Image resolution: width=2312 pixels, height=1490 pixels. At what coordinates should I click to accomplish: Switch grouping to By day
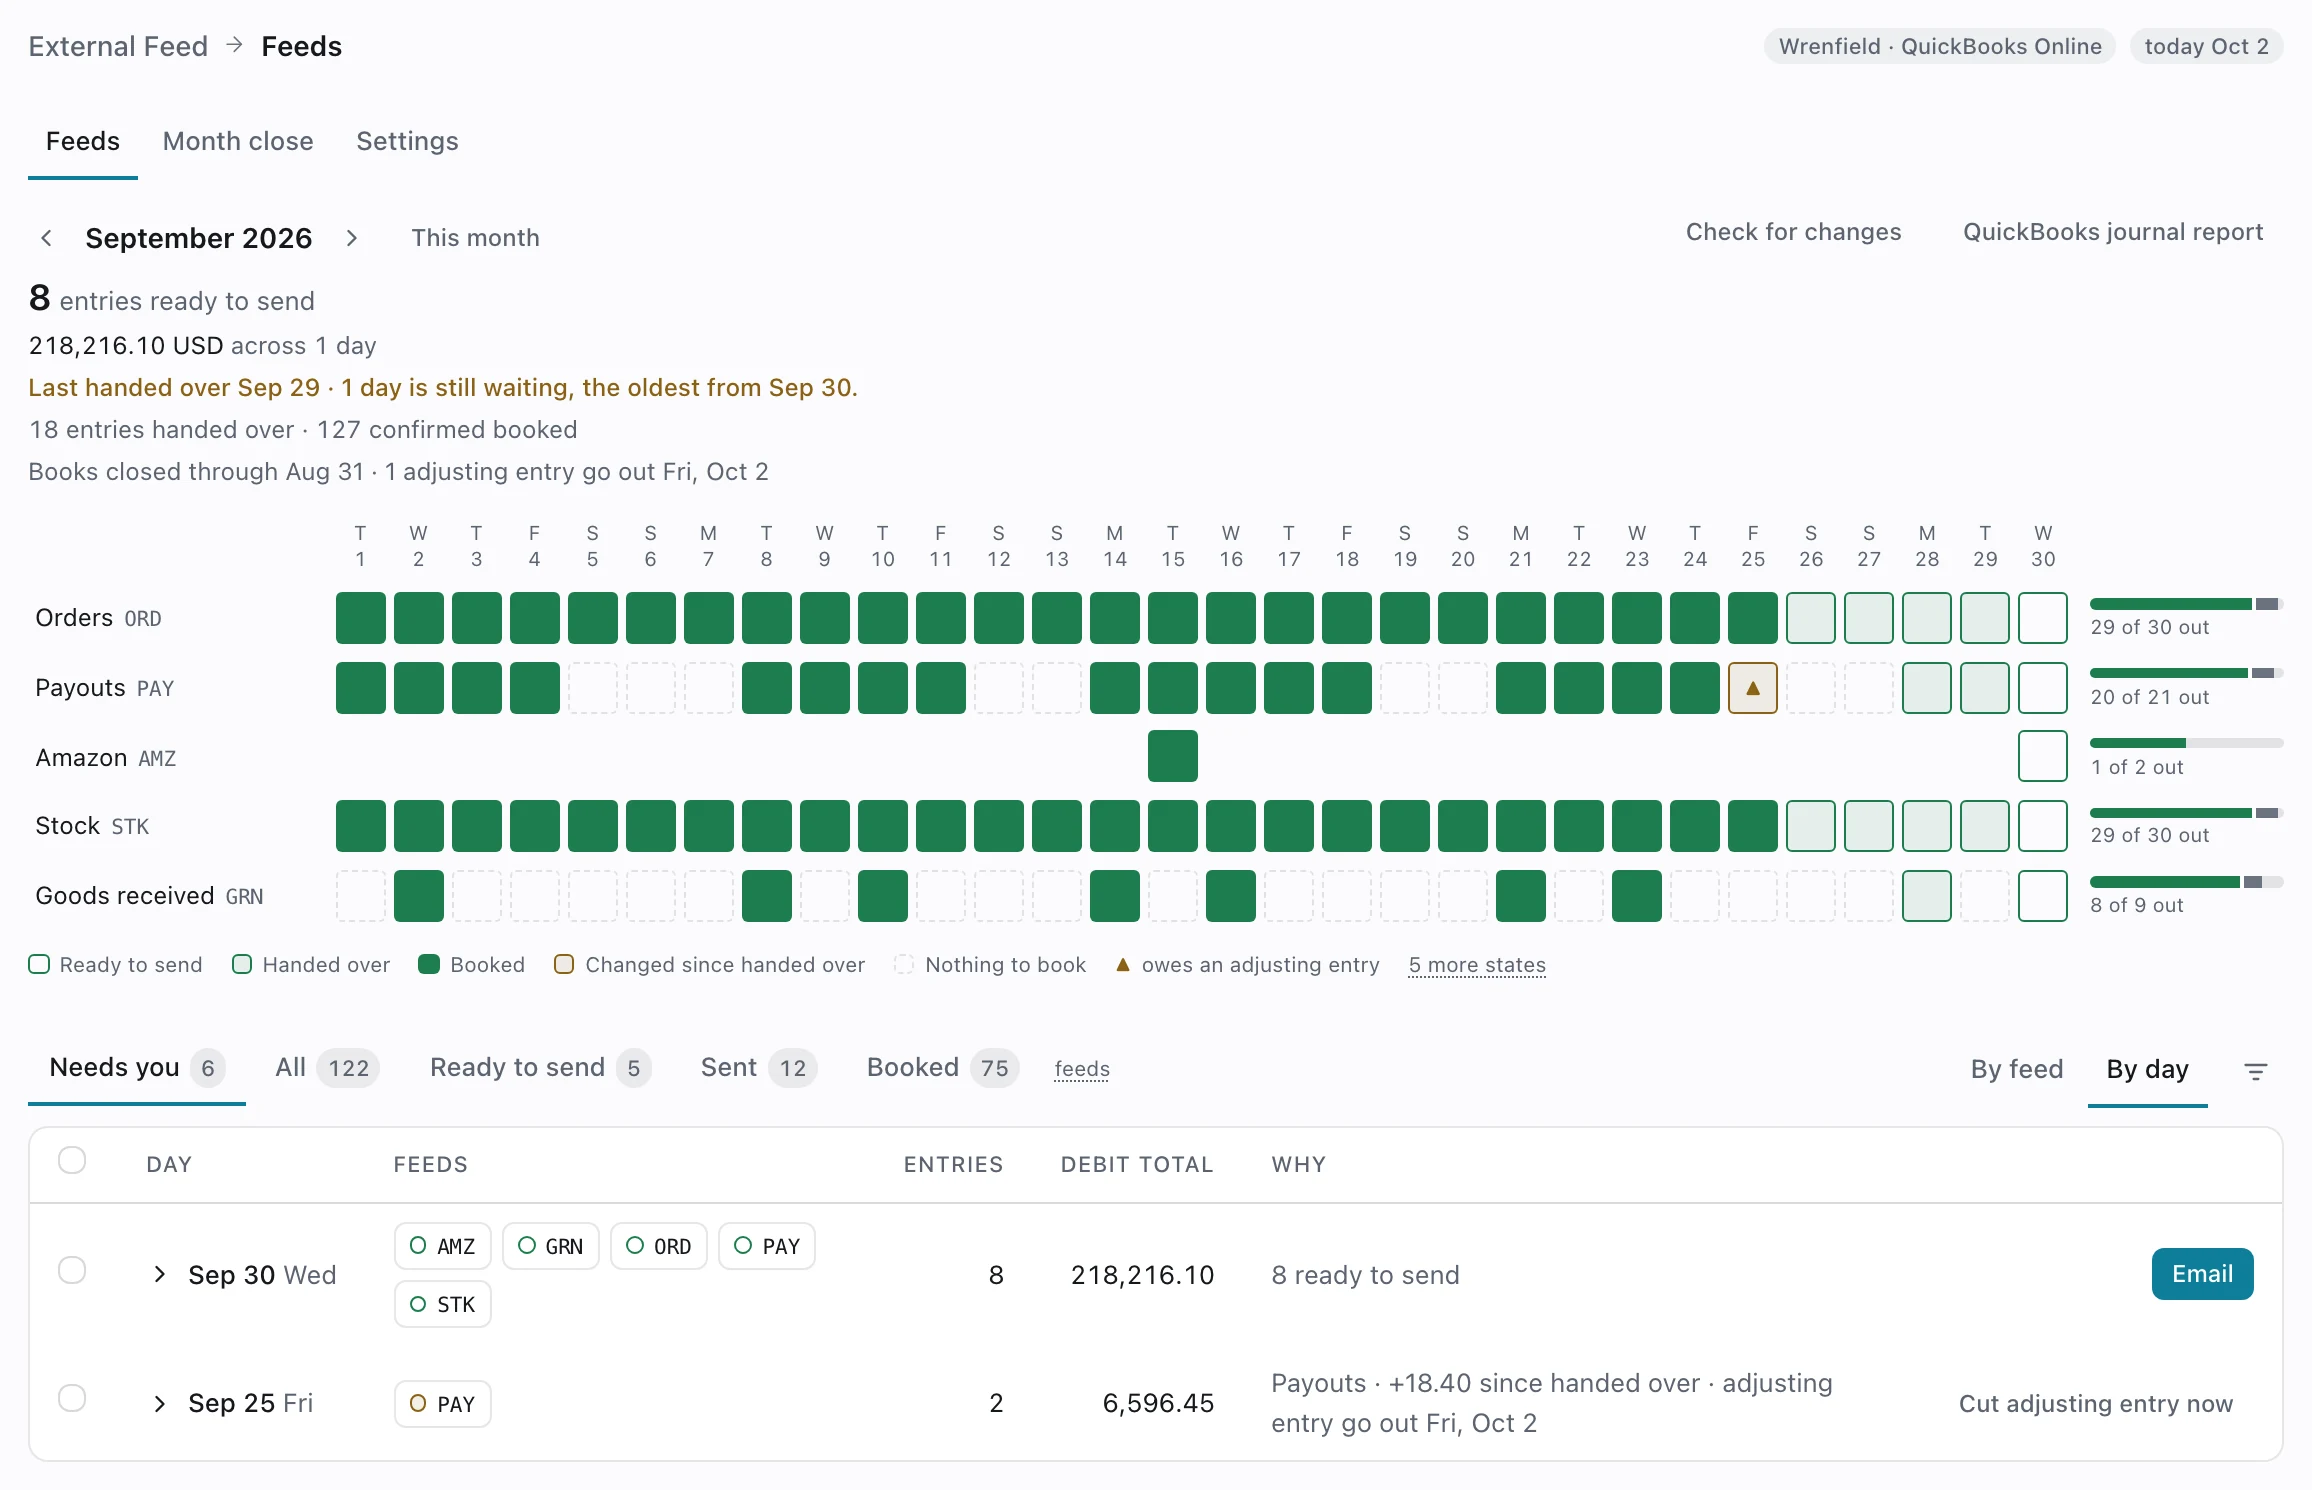(2147, 1069)
